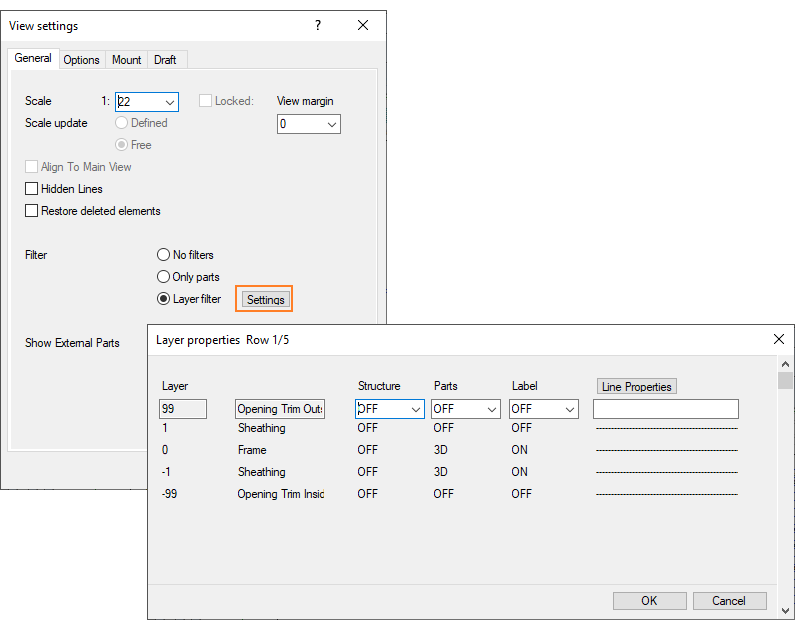
Task: Open the Structure dropdown for layer 99
Action: pyautogui.click(x=415, y=409)
